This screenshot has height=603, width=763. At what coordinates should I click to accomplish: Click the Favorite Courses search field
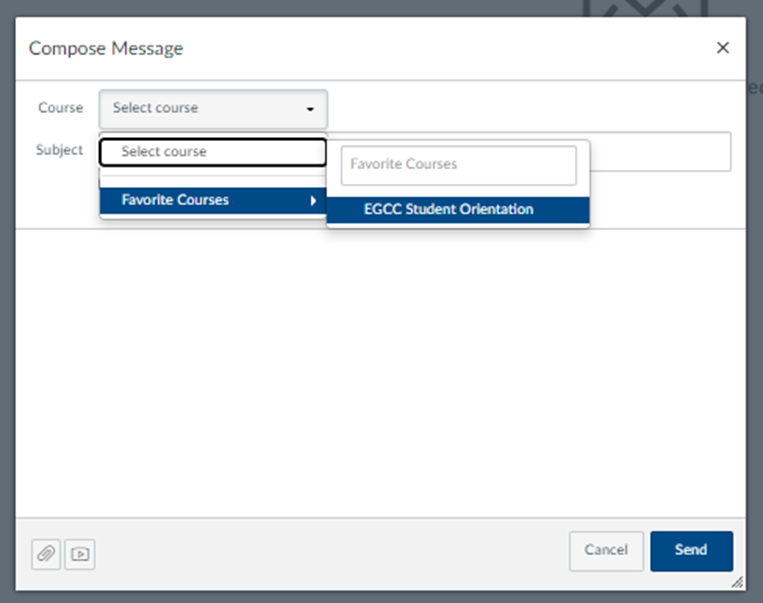point(458,165)
